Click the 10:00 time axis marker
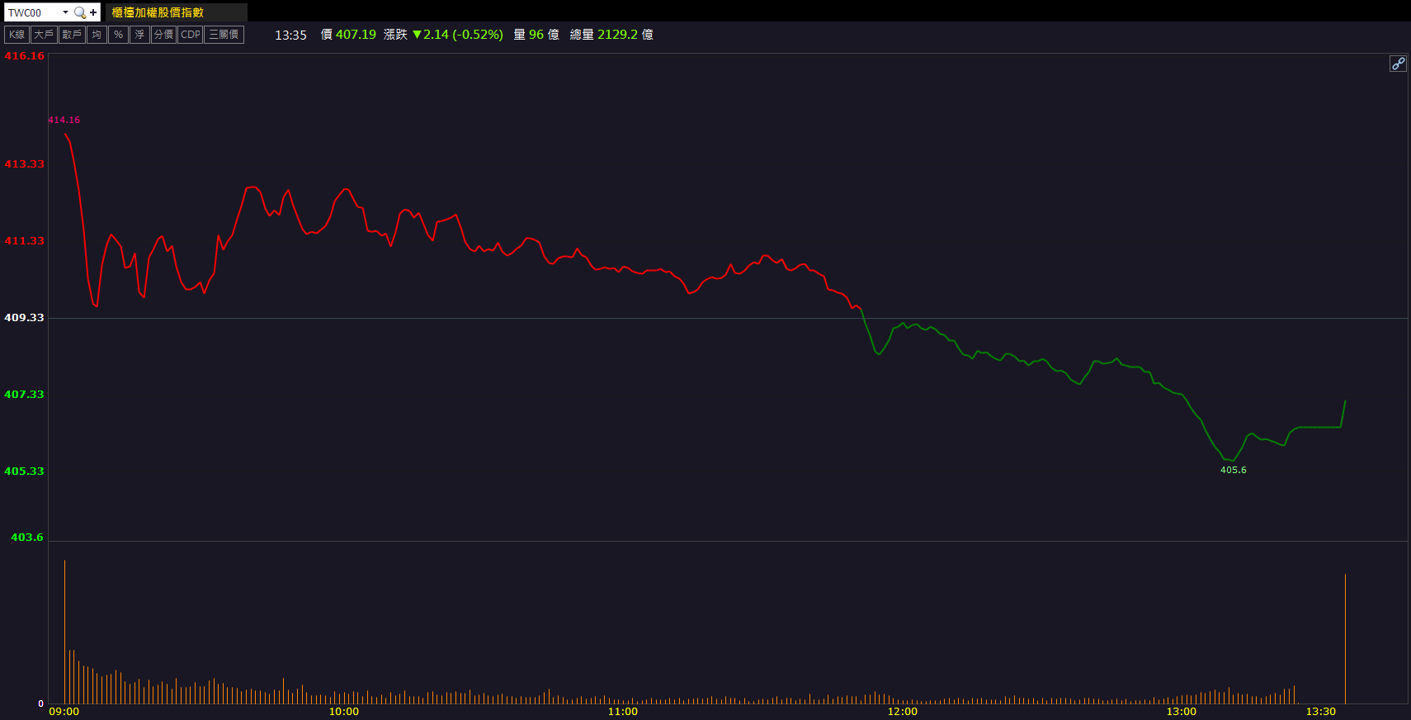The width and height of the screenshot is (1411, 720). point(343,712)
